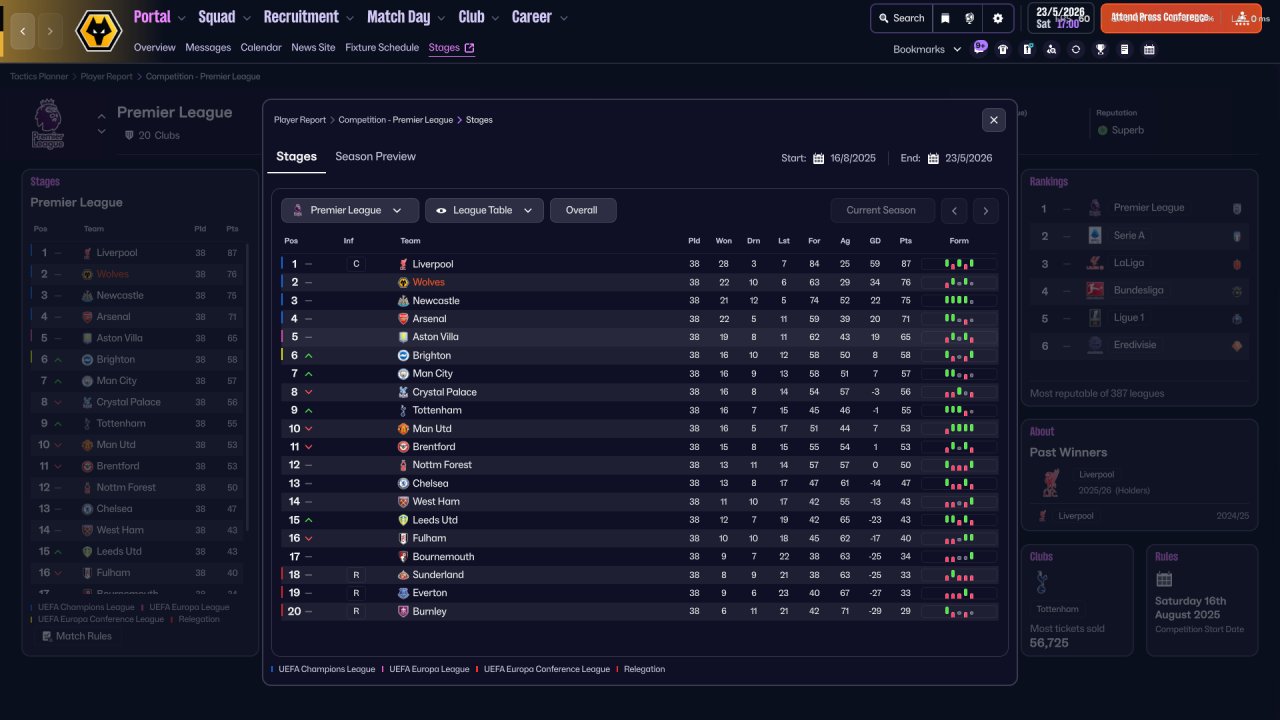This screenshot has height=720, width=1280.
Task: Click the shirt icon in the bookmarks bar
Action: (x=1003, y=49)
